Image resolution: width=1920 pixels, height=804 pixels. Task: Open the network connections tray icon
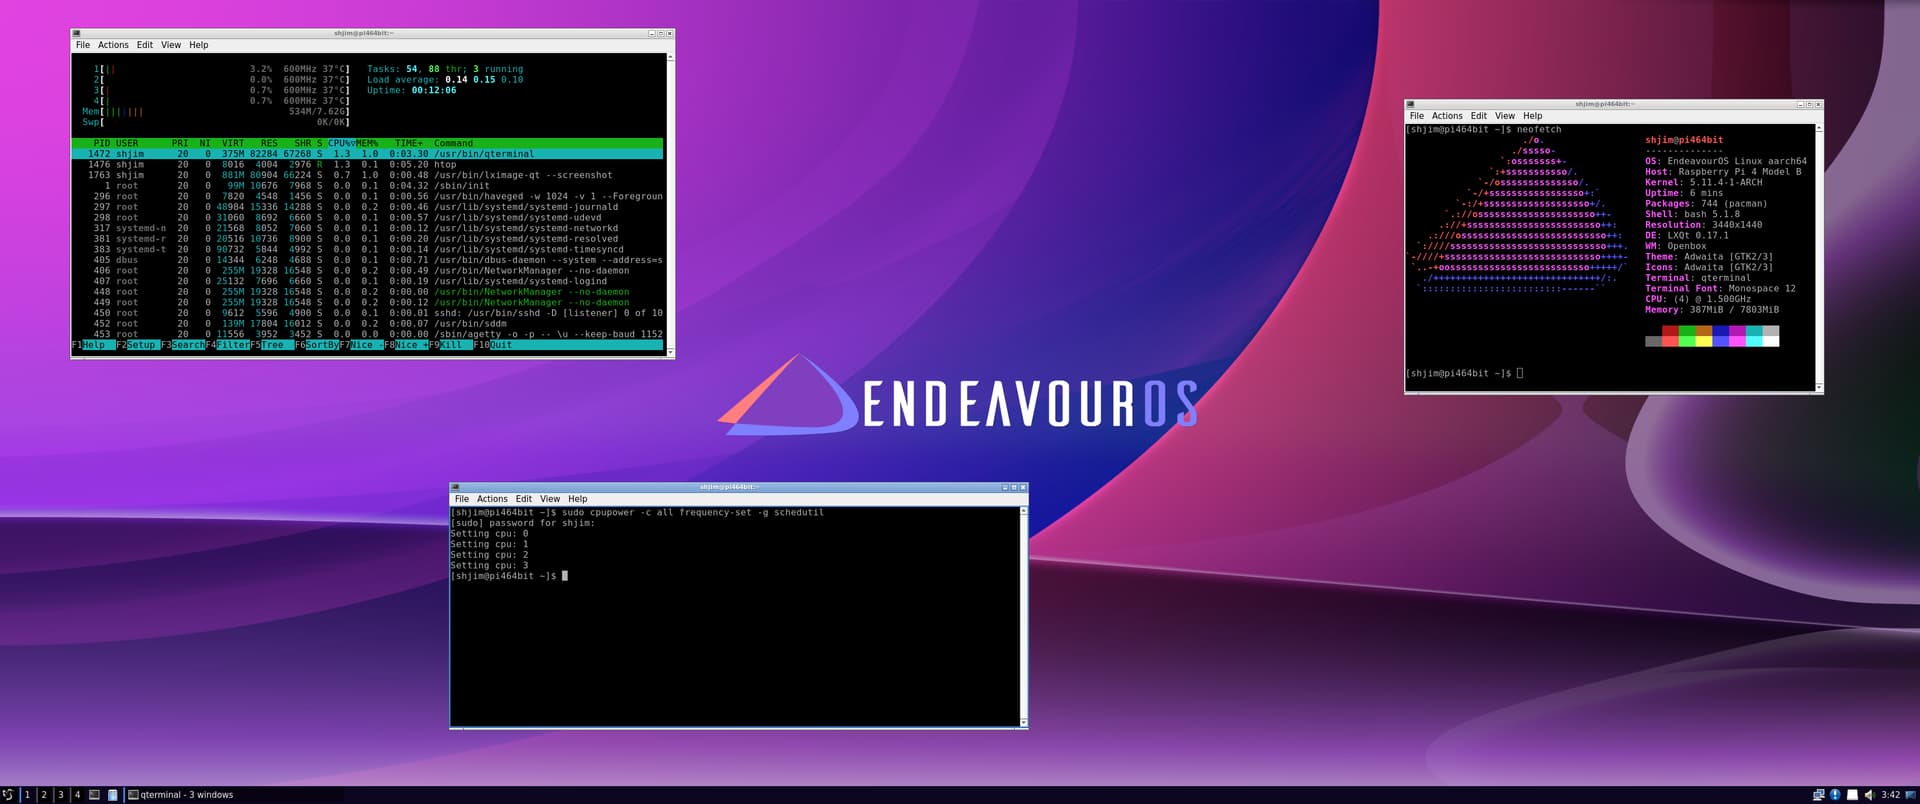(1818, 795)
